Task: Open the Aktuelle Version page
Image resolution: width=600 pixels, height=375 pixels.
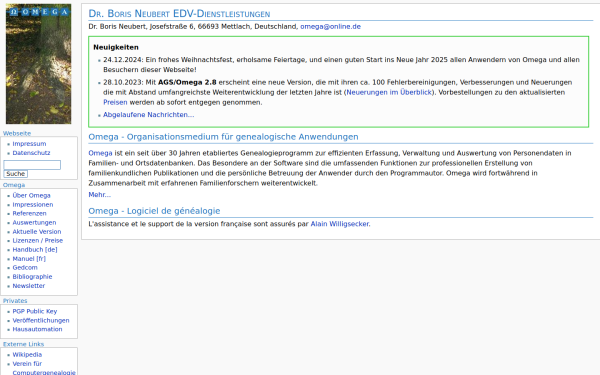Action: (37, 232)
